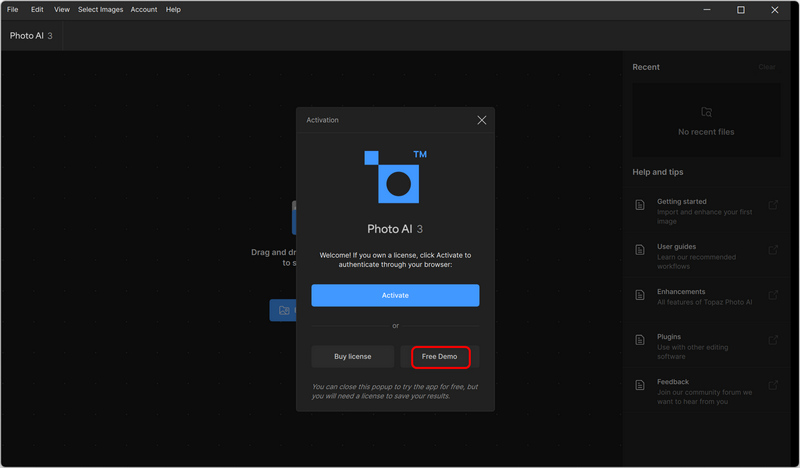800x468 pixels.
Task: Click the Buy license button
Action: tap(353, 356)
